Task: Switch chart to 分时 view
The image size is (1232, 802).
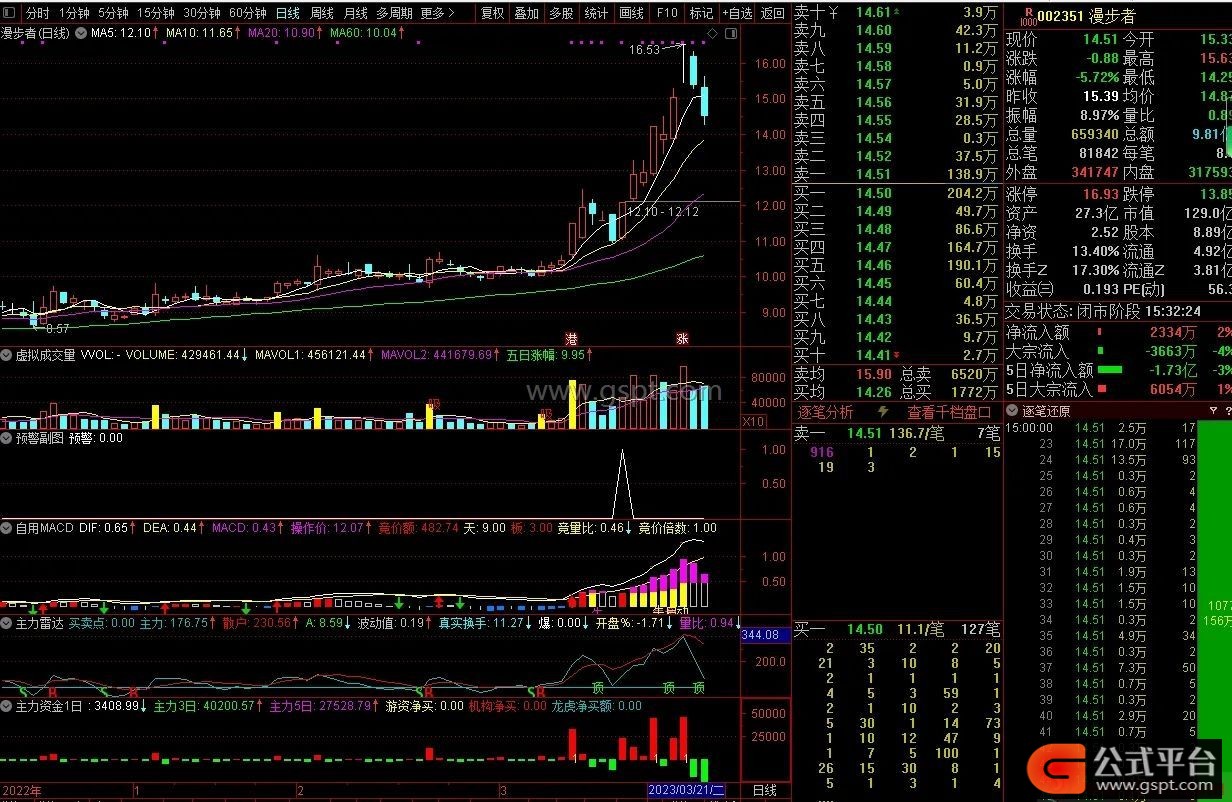Action: [37, 13]
